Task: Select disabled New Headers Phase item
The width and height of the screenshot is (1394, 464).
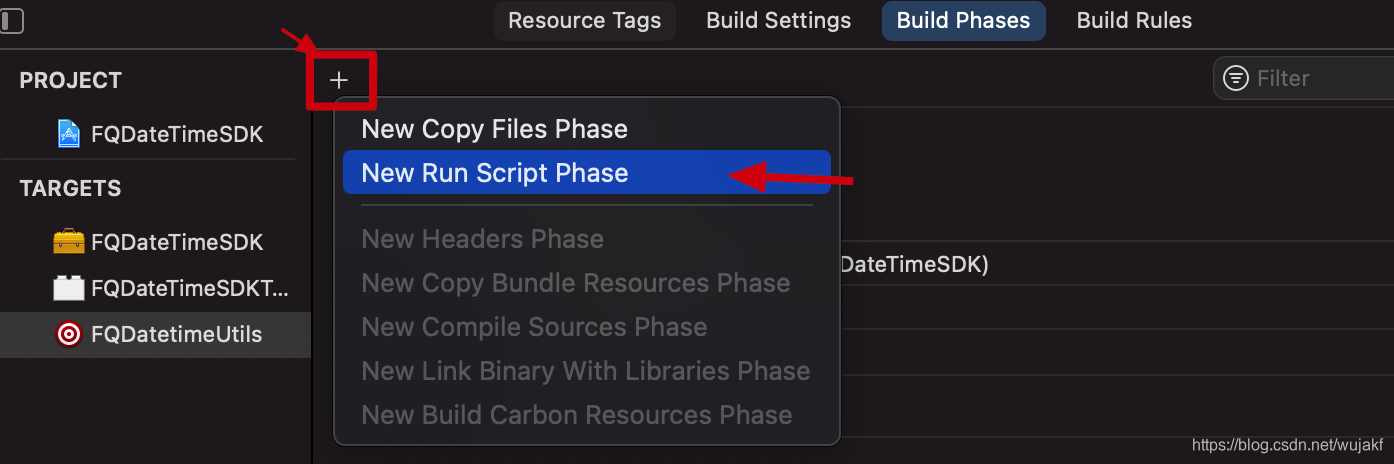Action: (x=586, y=239)
